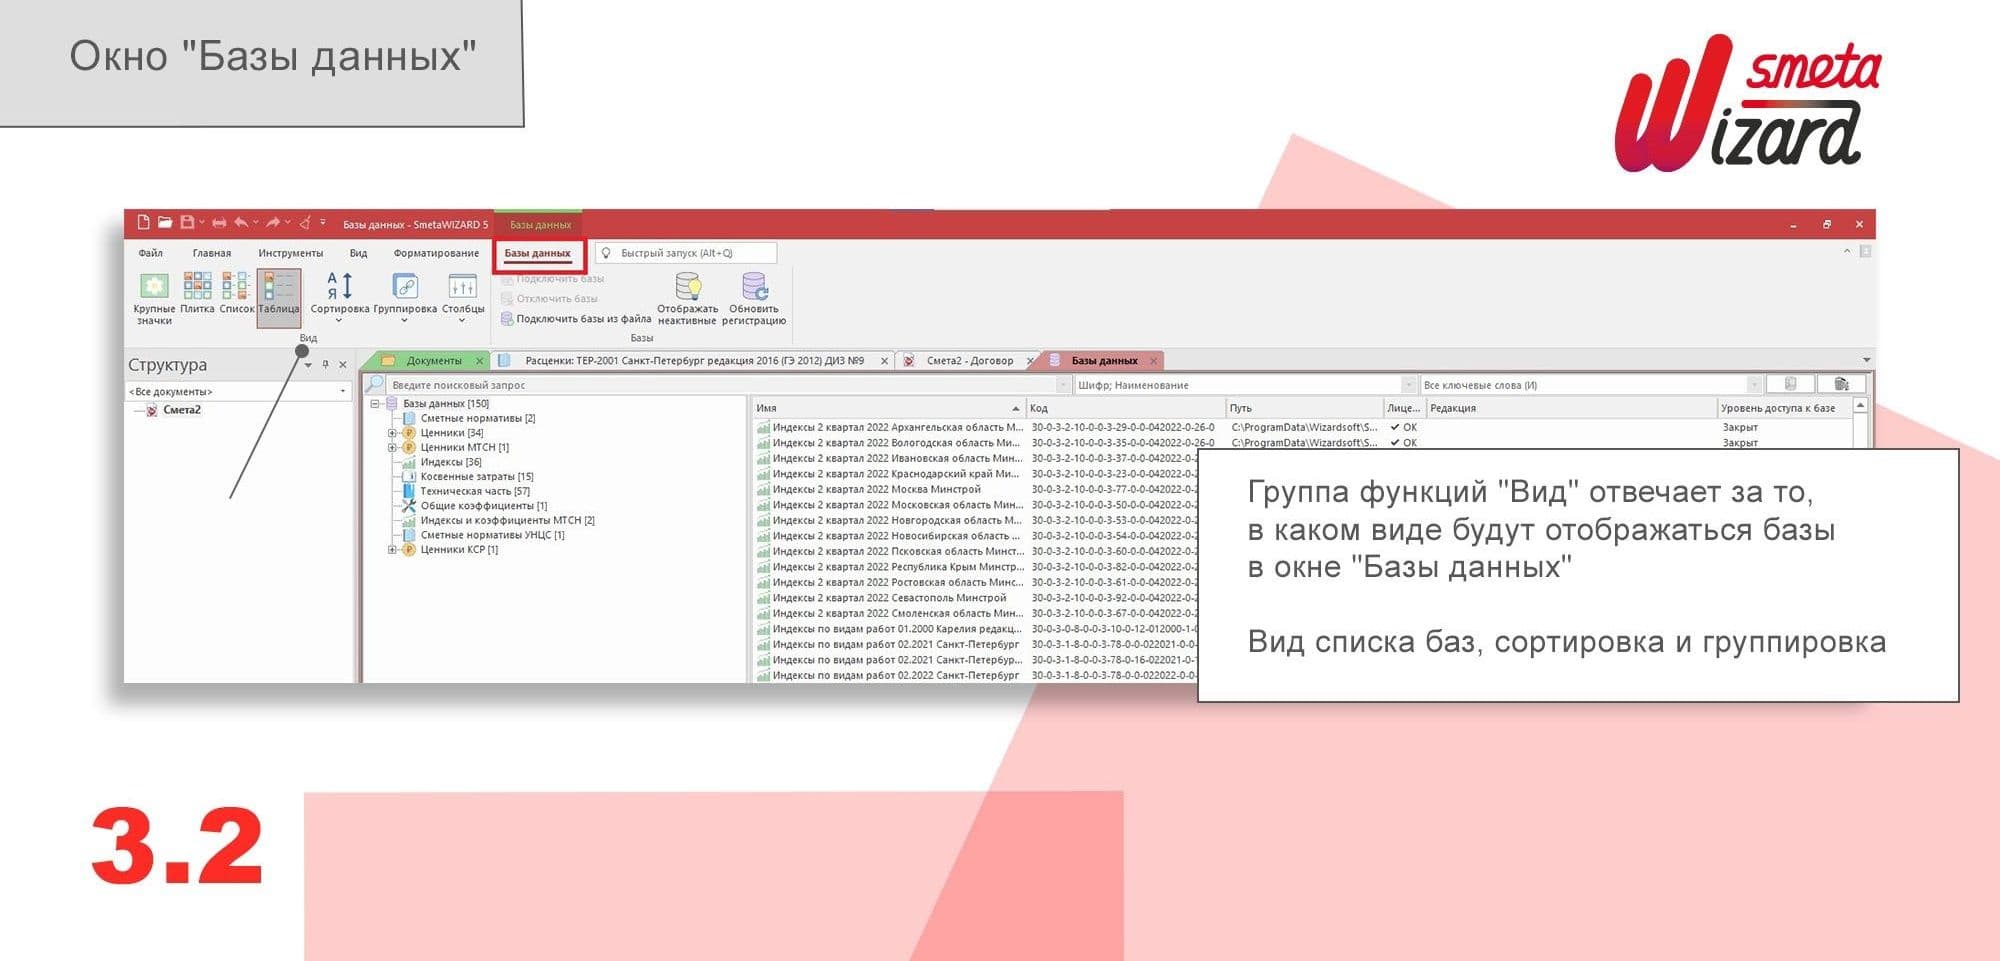
Task: Switch to Расценки ТЕР-2001 Санкт-Петербург tab
Action: 694,361
